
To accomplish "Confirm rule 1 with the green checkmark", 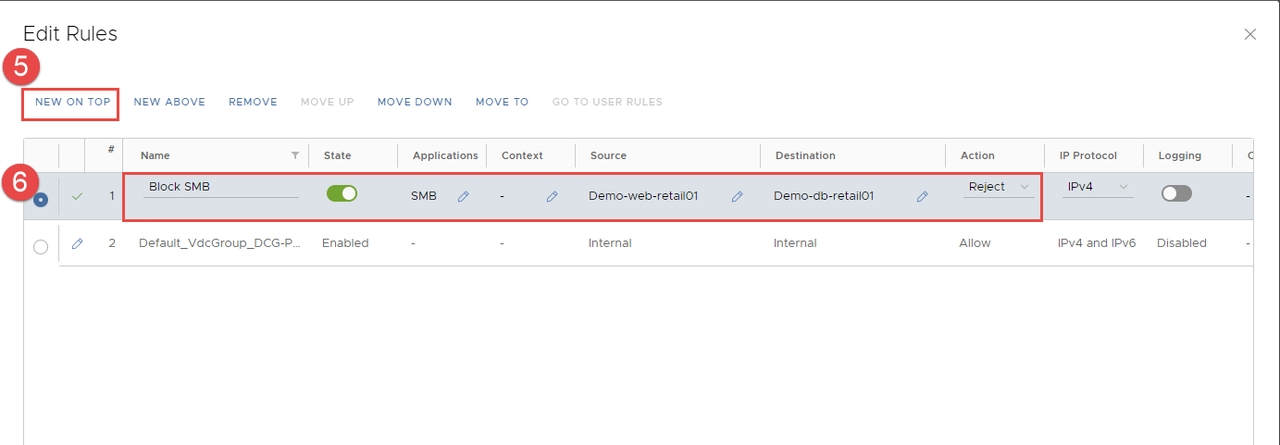I will point(78,197).
